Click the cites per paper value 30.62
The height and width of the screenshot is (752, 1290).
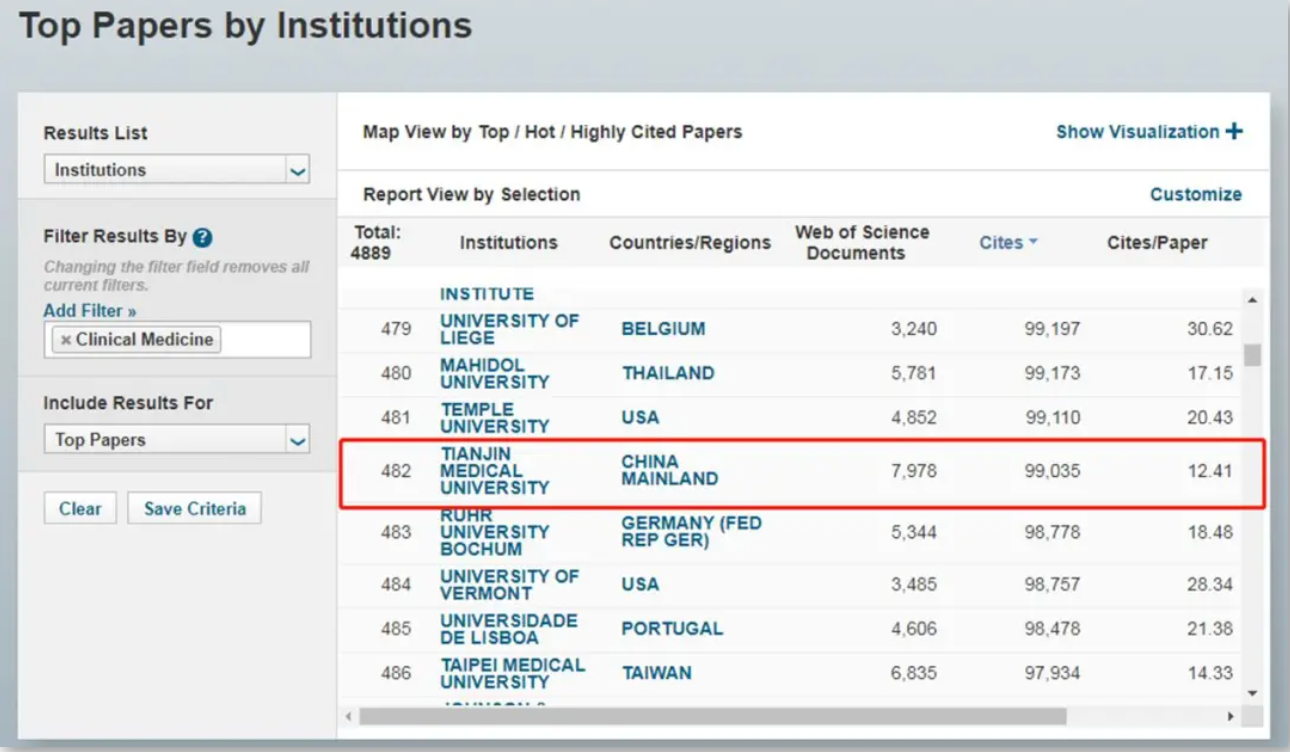click(1210, 329)
